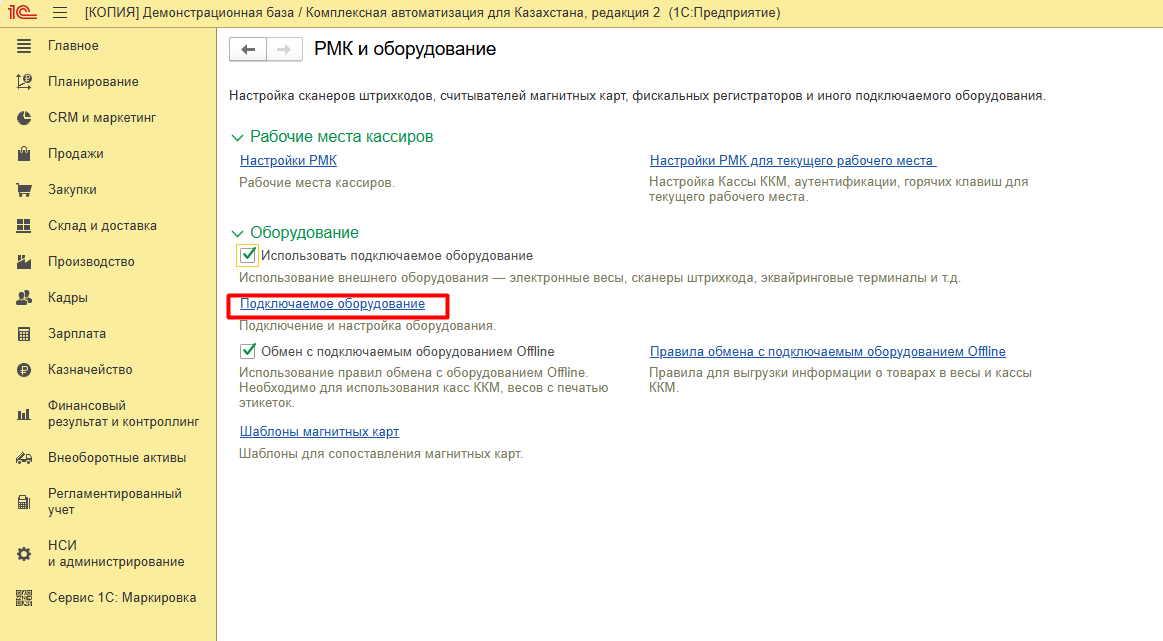The width and height of the screenshot is (1163, 641).
Task: Click the 1C logo icon
Action: tap(22, 13)
